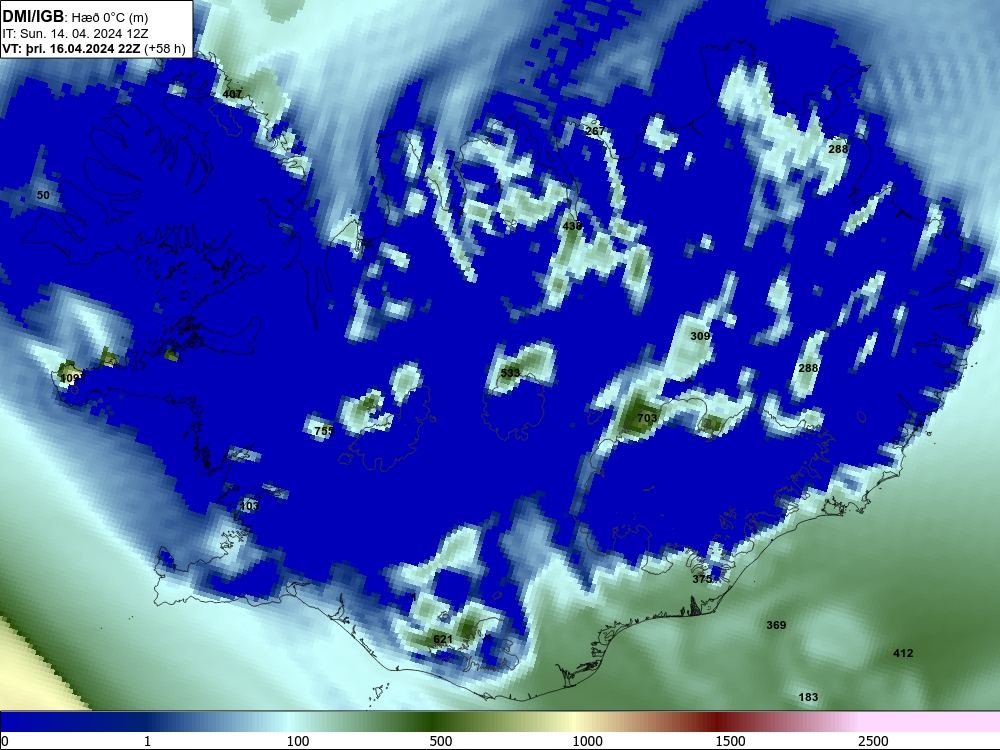
Task: Click the "1000" label on the color scale
Action: 587,741
